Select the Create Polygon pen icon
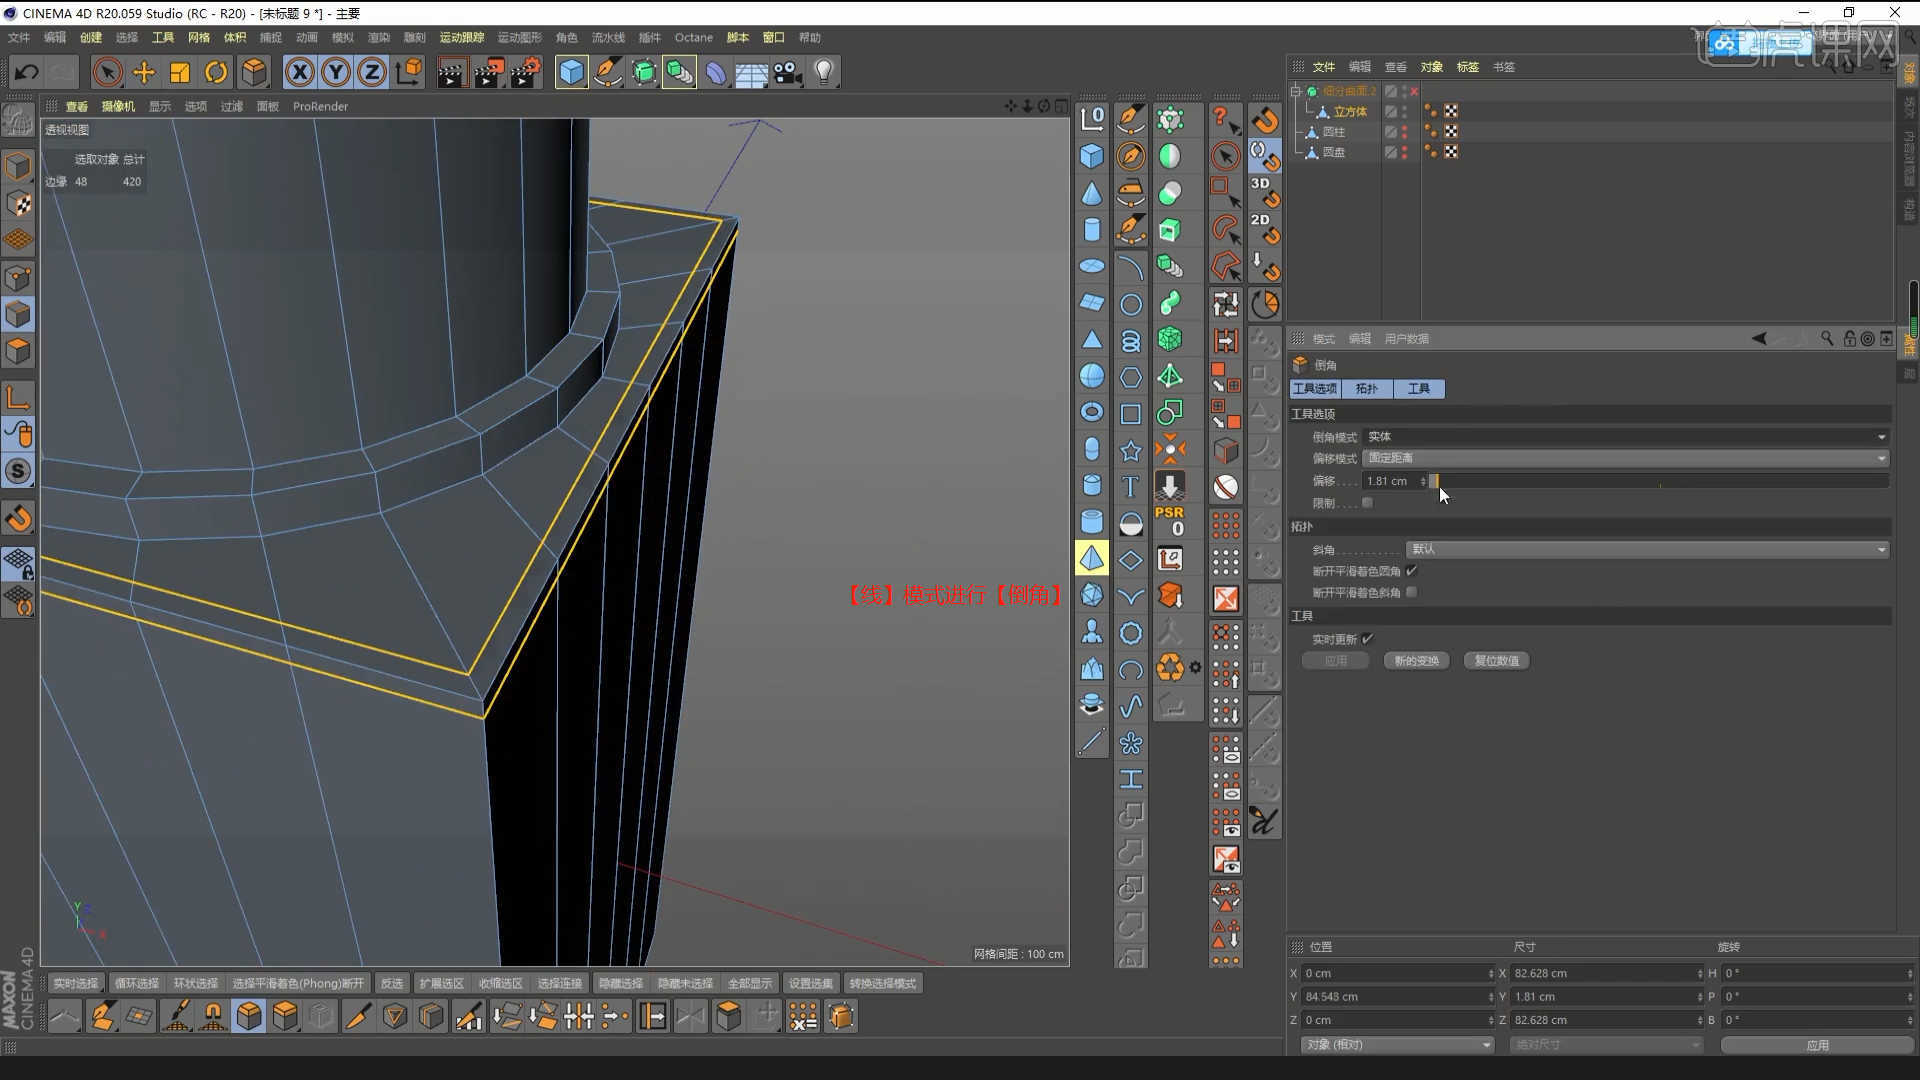1920x1080 pixels. (x=102, y=1016)
